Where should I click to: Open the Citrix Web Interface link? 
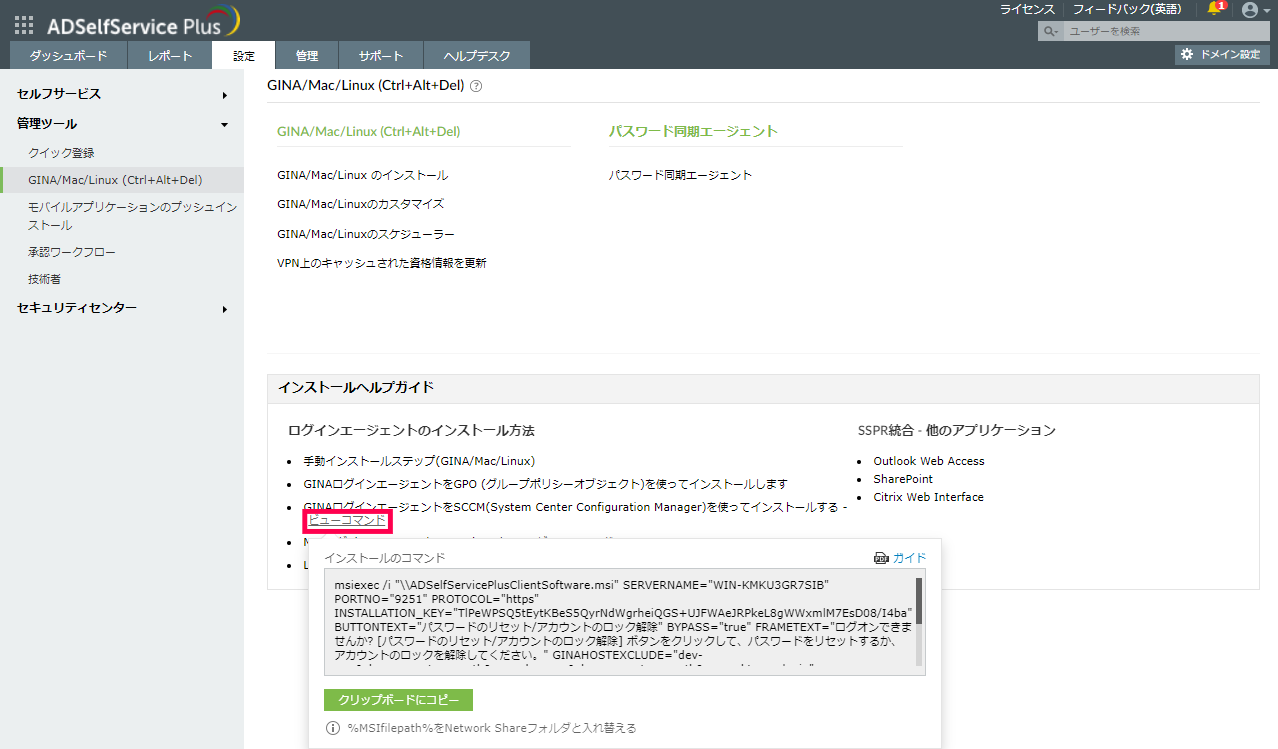coord(928,497)
